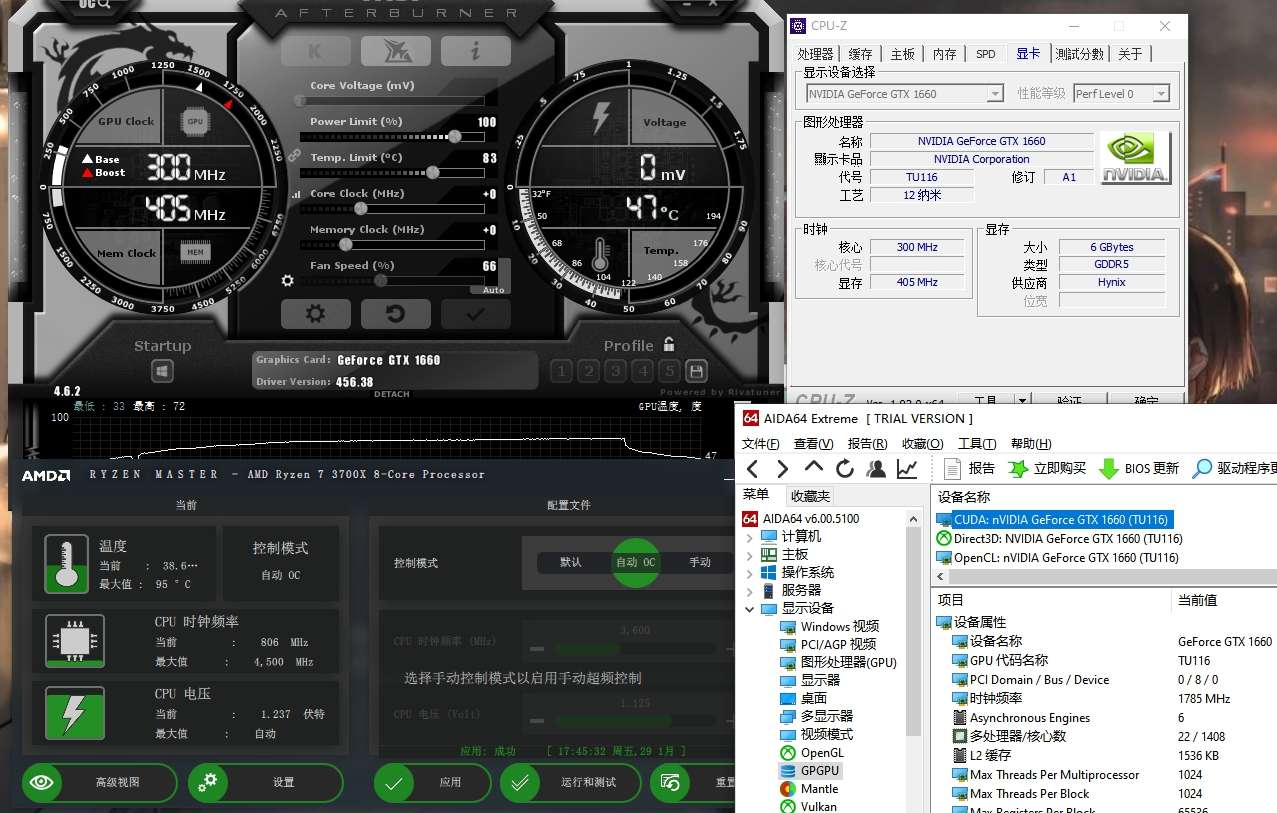This screenshot has height=813, width=1277.
Task: Toggle the Profile lock icon in Afterburner
Action: 669,344
